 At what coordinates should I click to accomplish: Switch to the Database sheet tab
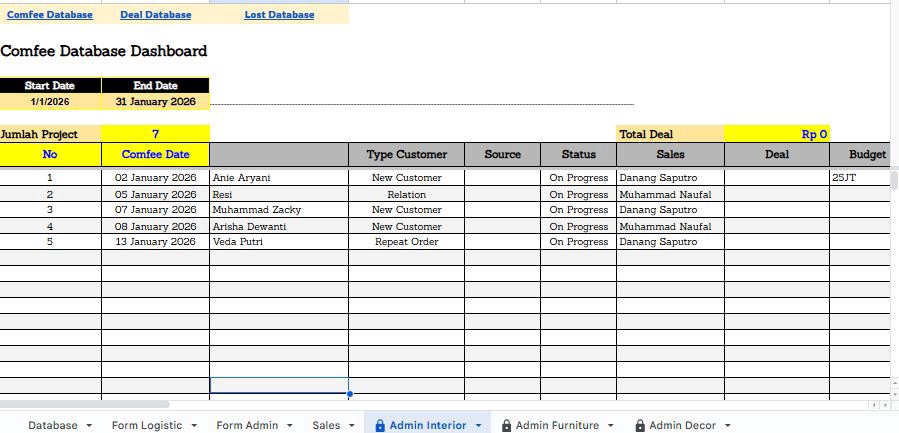(x=52, y=425)
